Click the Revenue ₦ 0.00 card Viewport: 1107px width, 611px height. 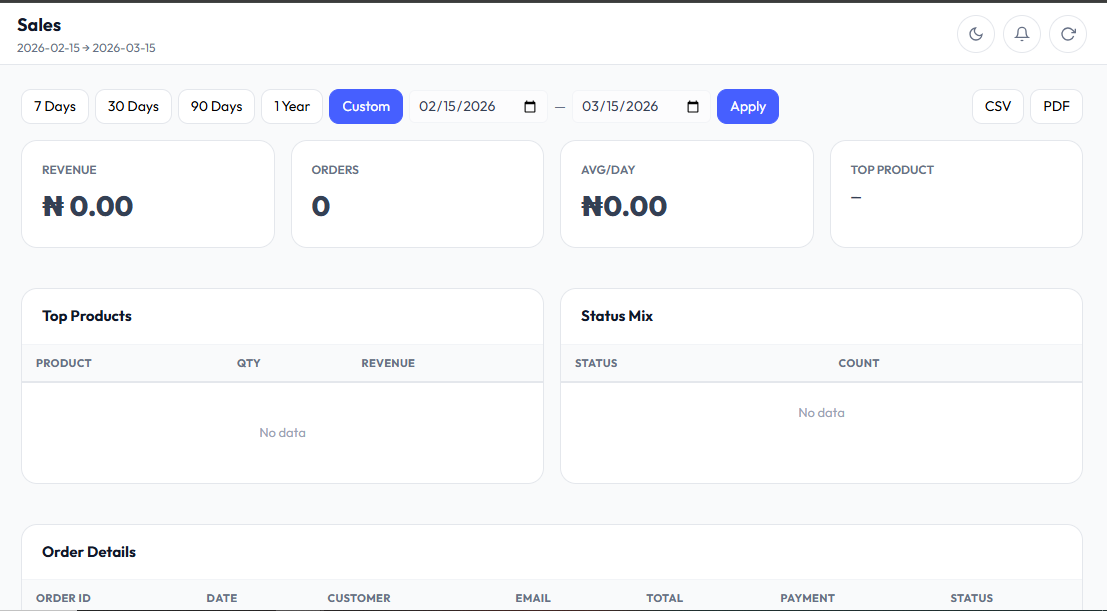point(148,194)
